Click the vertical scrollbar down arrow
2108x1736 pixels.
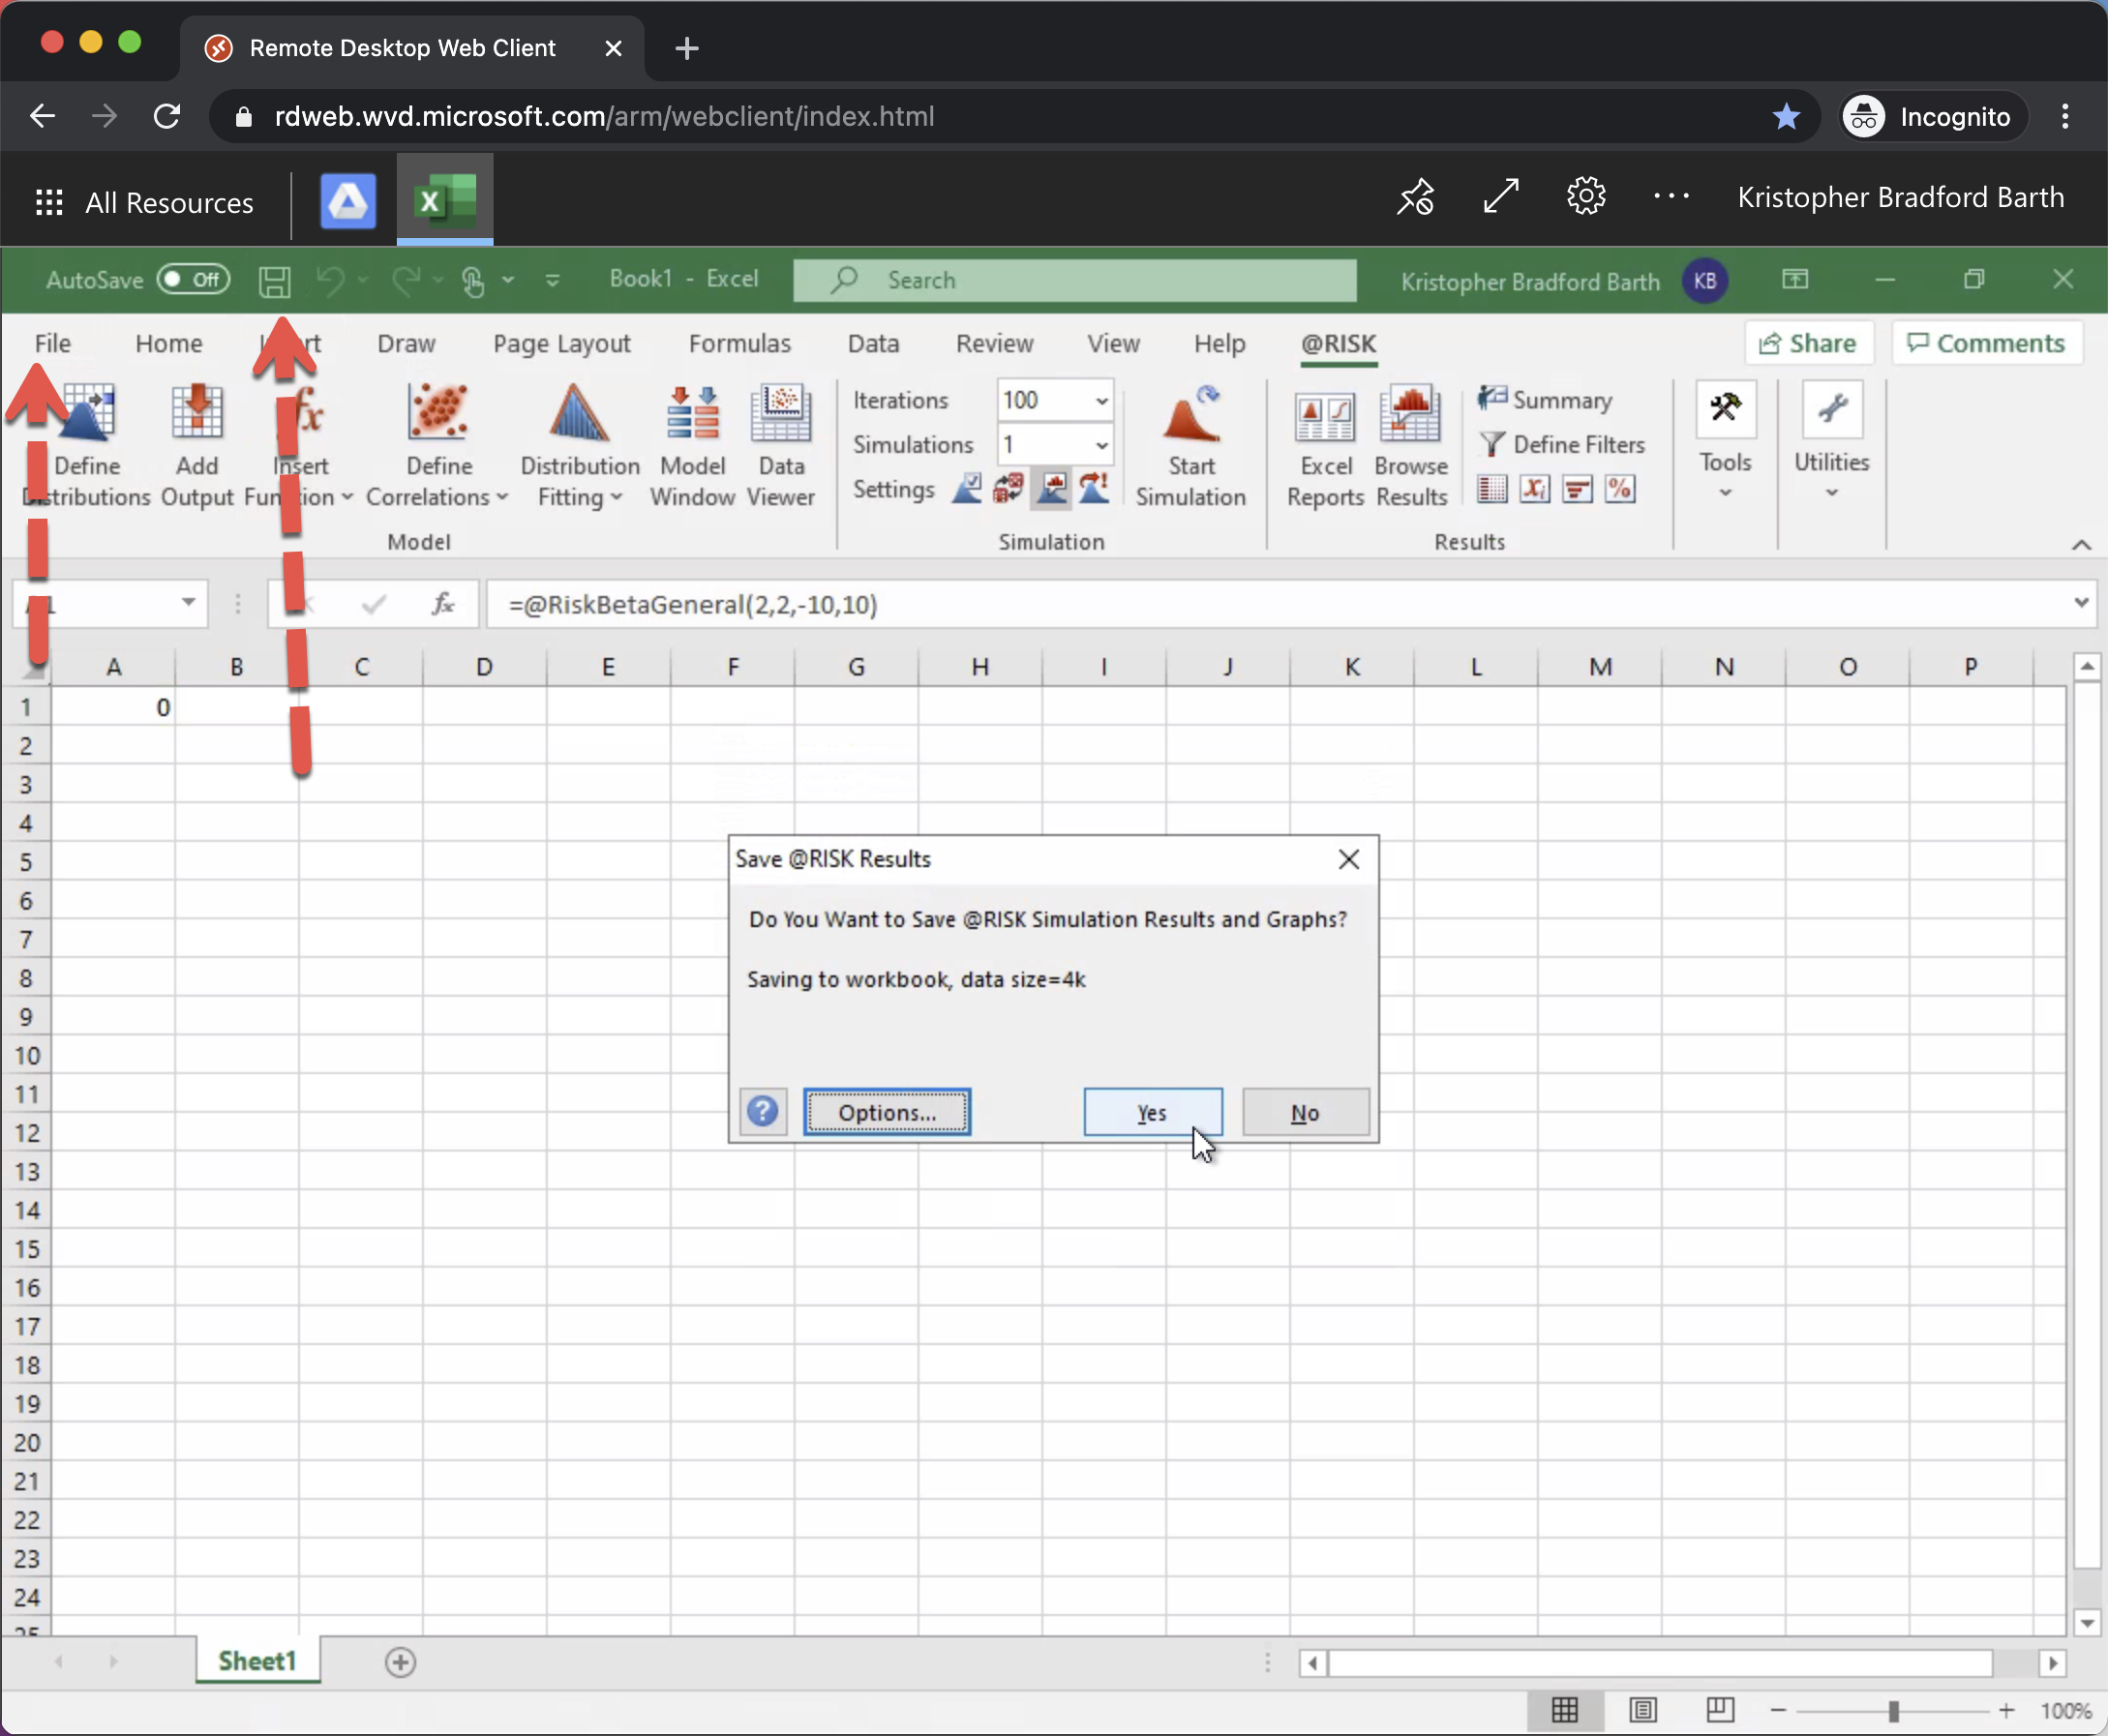(x=2087, y=1623)
